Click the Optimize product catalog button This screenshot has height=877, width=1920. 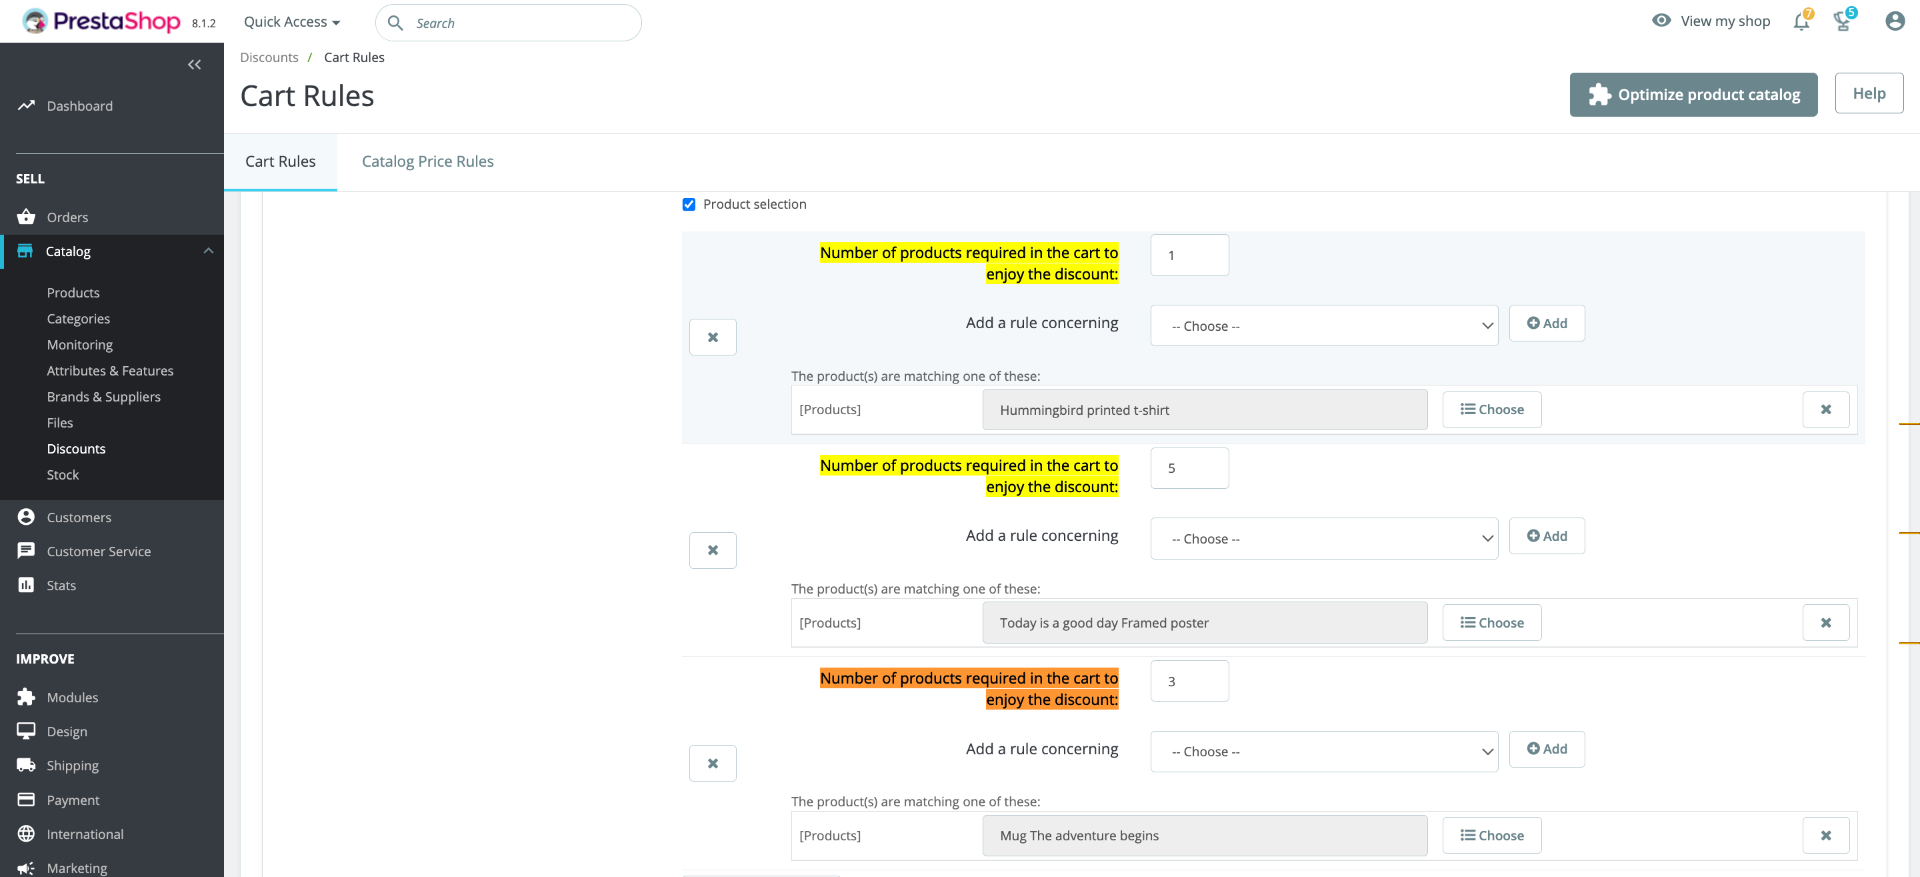pyautogui.click(x=1693, y=95)
